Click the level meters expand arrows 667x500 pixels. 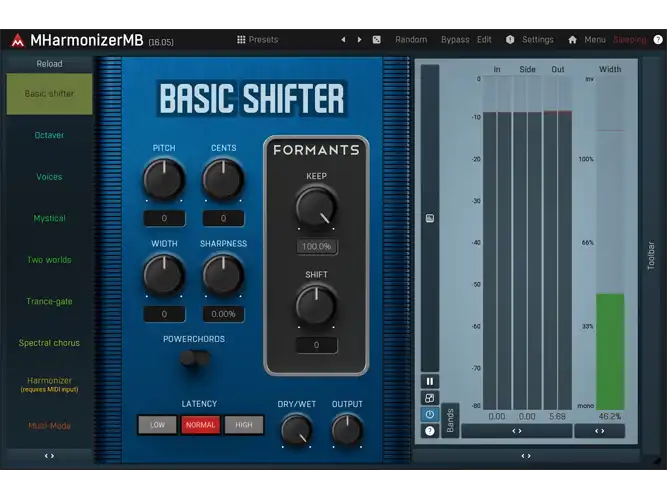(x=516, y=431)
